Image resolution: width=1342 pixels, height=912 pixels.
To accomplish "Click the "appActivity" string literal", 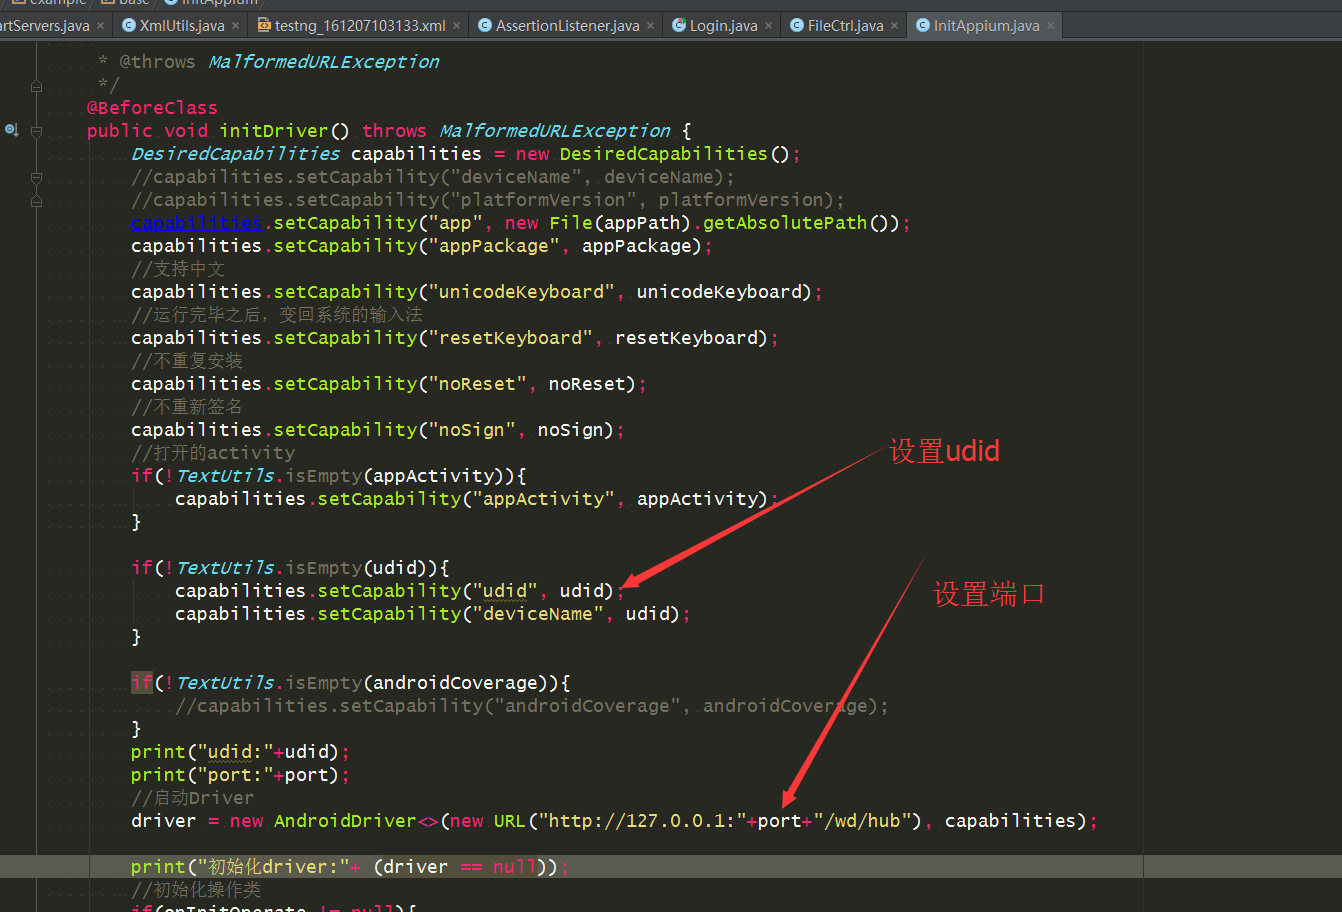I will click(543, 499).
